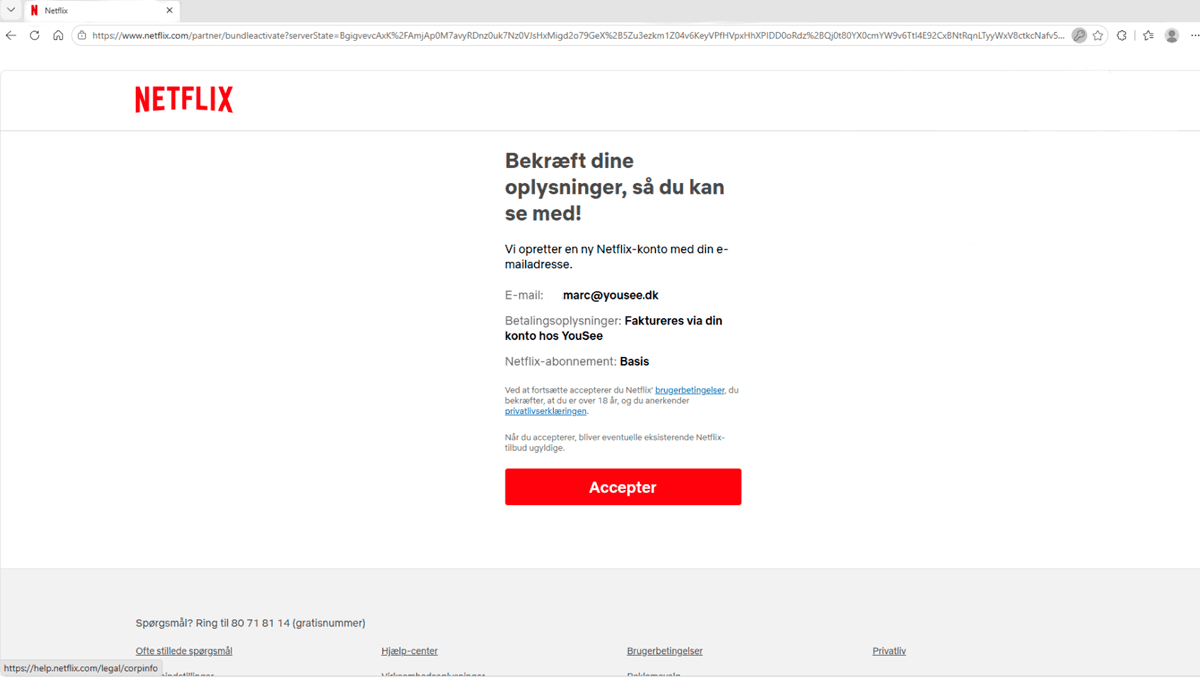Click the netflix.com address bar URL
Viewport: 1200px width, 678px height.
point(578,35)
